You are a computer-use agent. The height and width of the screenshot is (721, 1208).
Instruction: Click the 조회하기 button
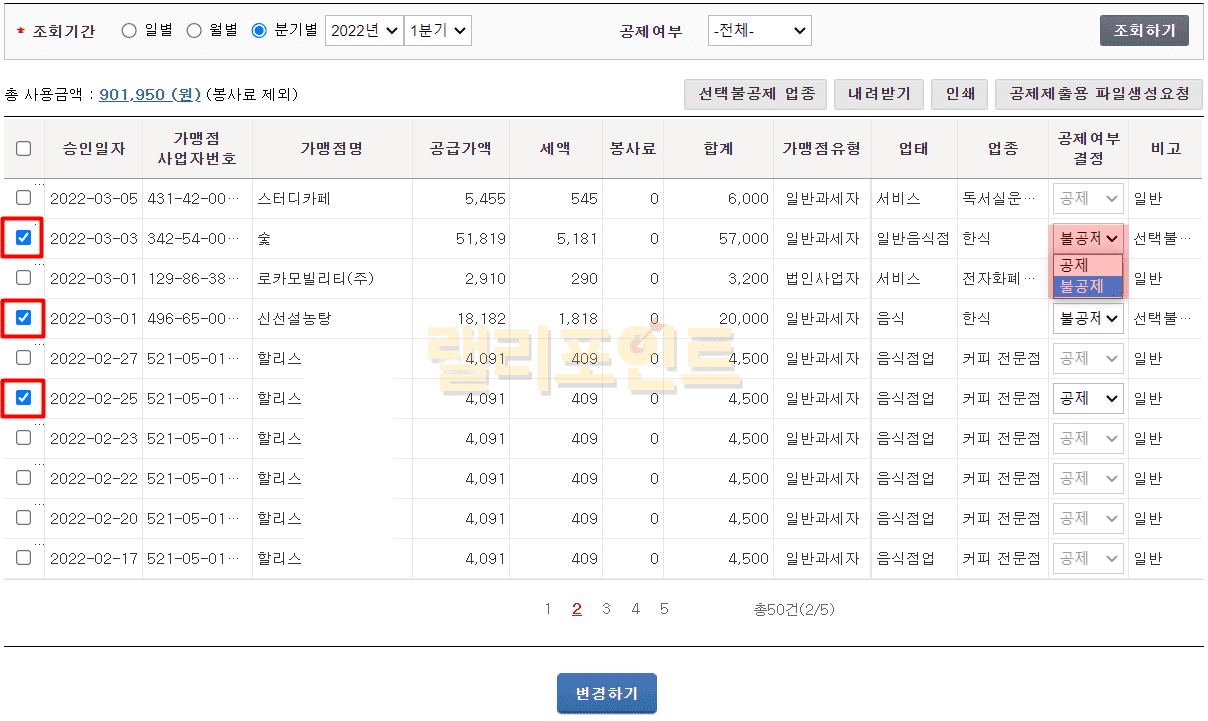1144,30
